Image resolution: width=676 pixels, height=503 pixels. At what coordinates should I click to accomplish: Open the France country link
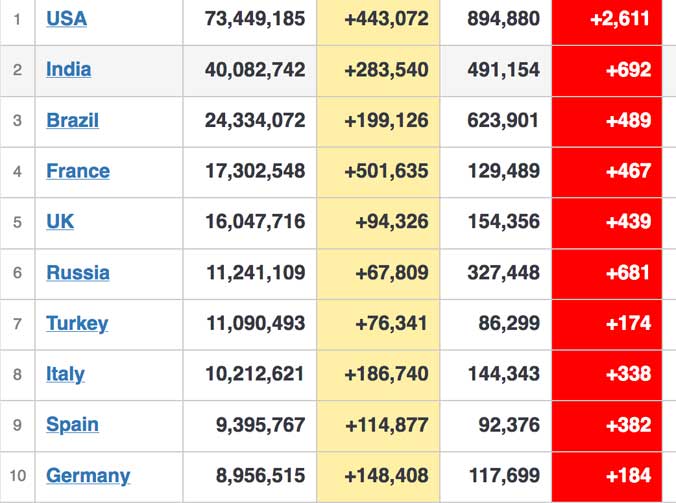click(x=78, y=171)
